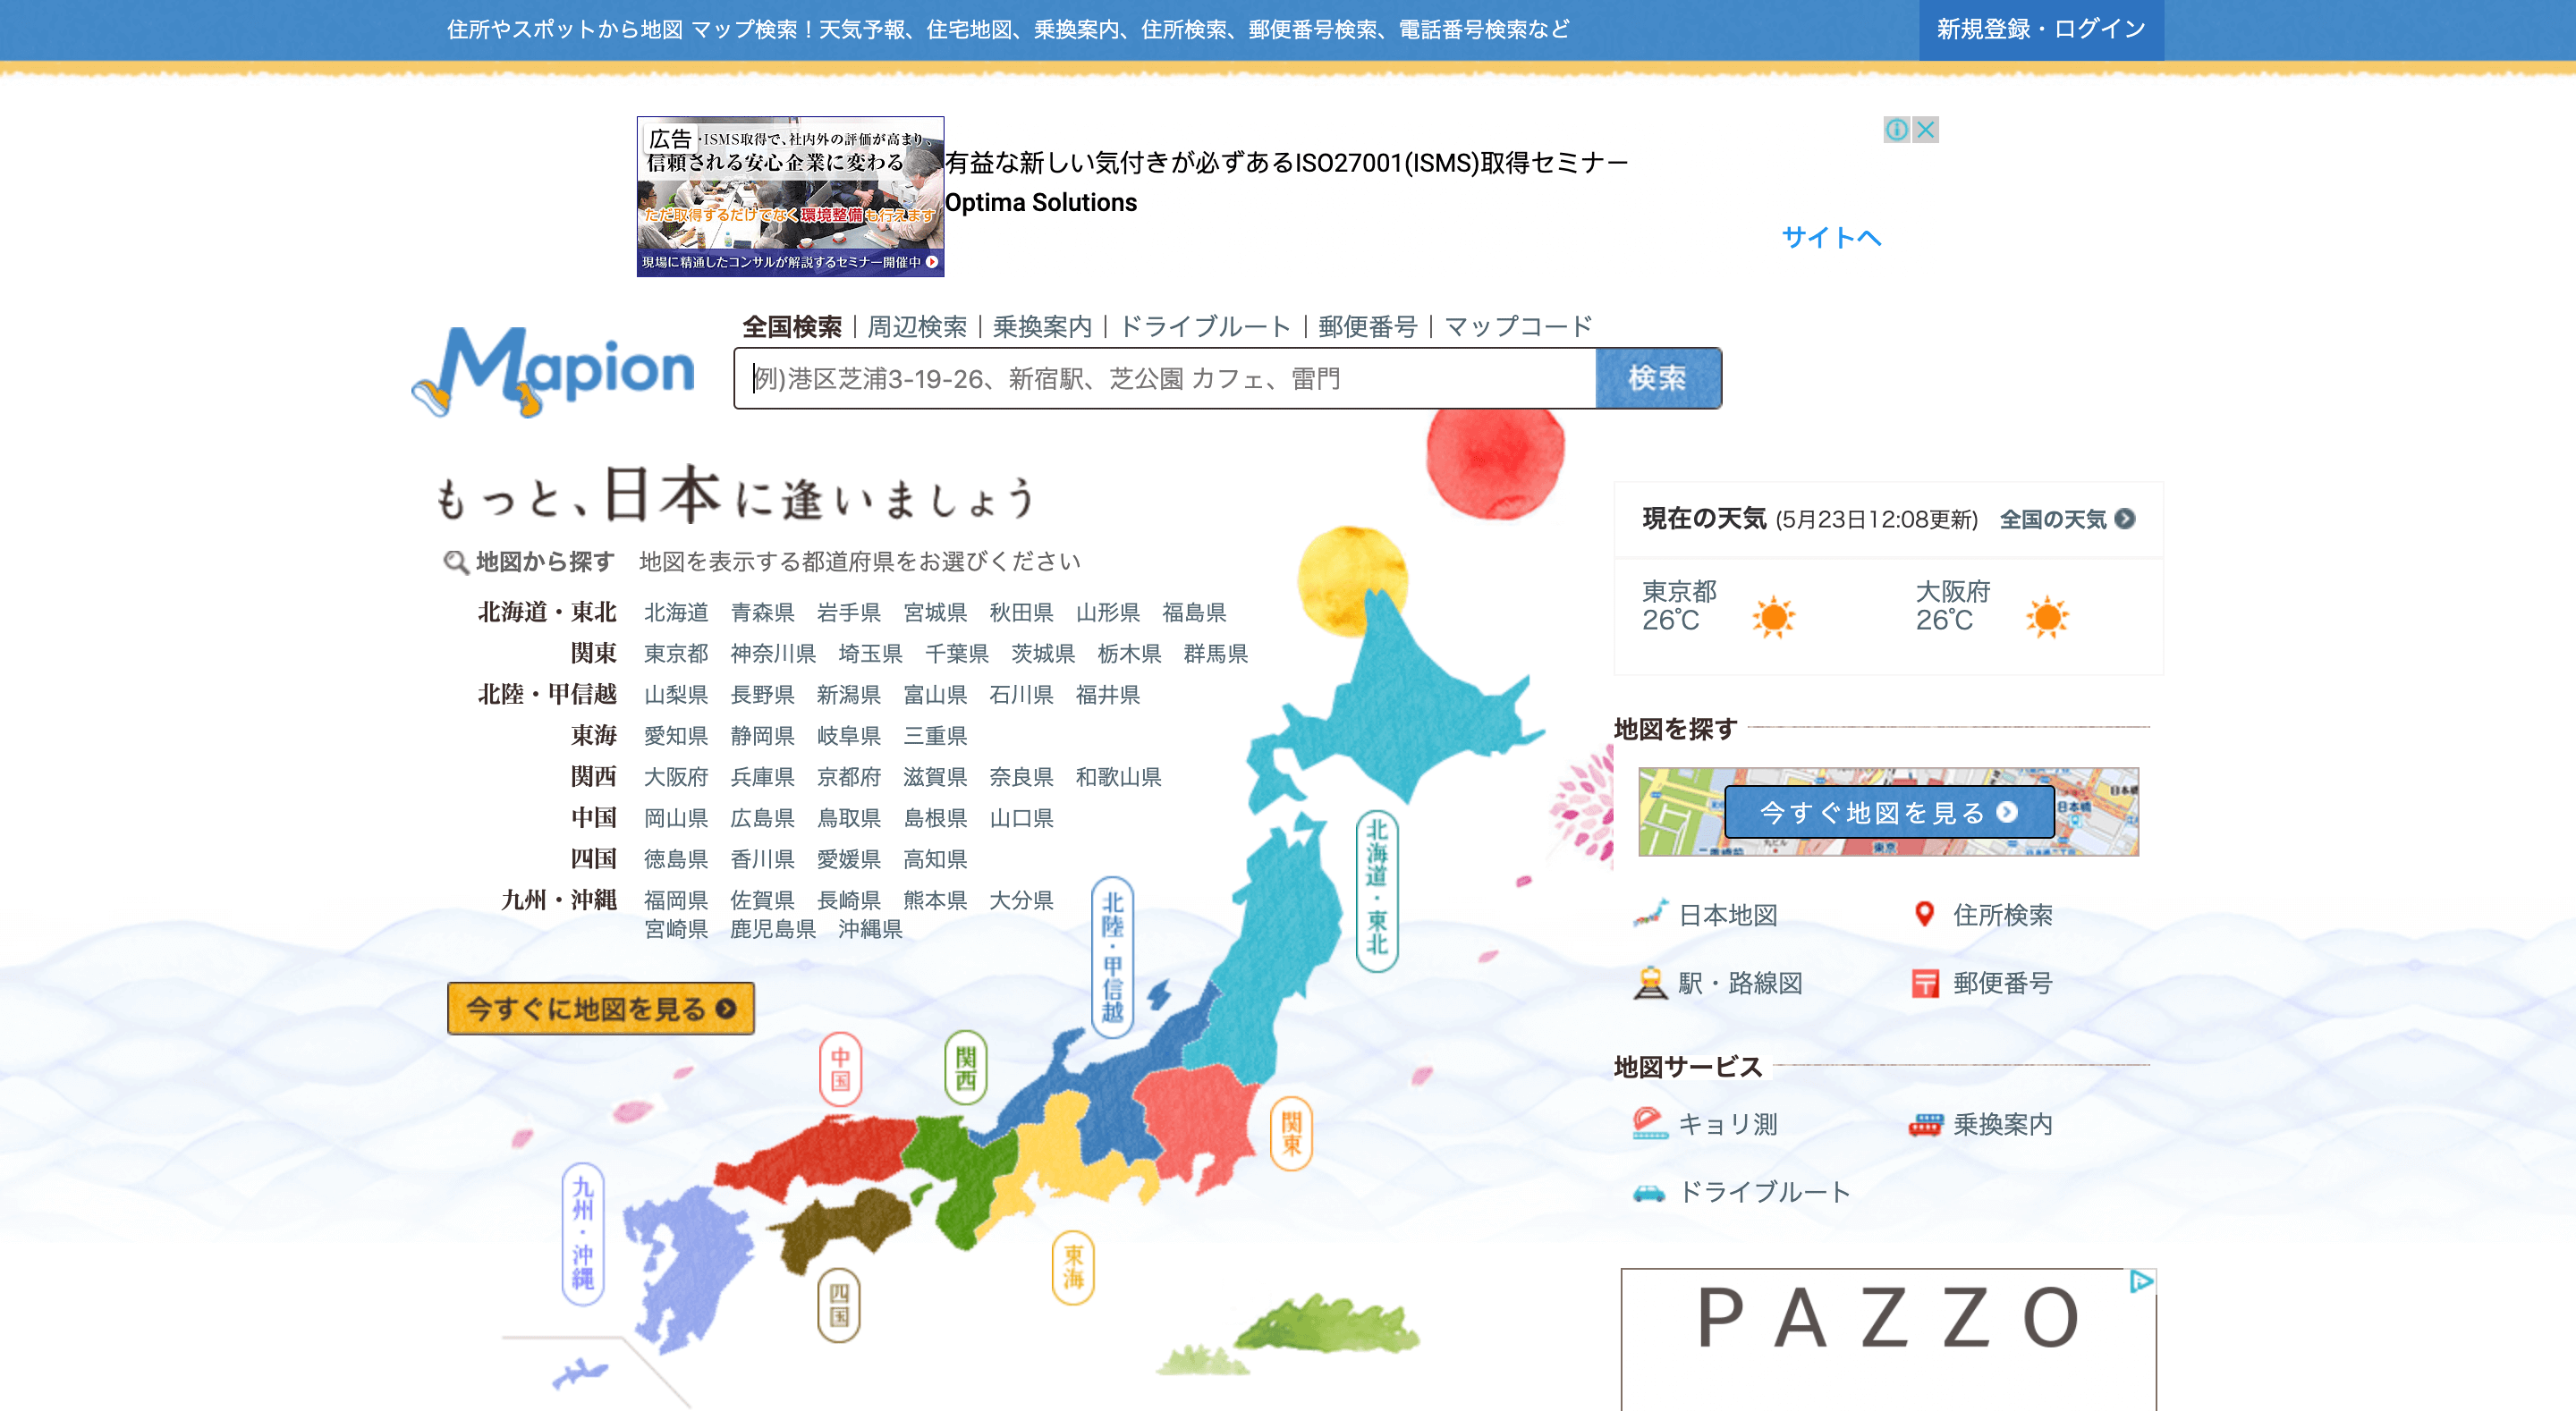Viewport: 2576px width, 1411px height.
Task: Click the ISMS seminar ad thumbnail
Action: pos(790,196)
